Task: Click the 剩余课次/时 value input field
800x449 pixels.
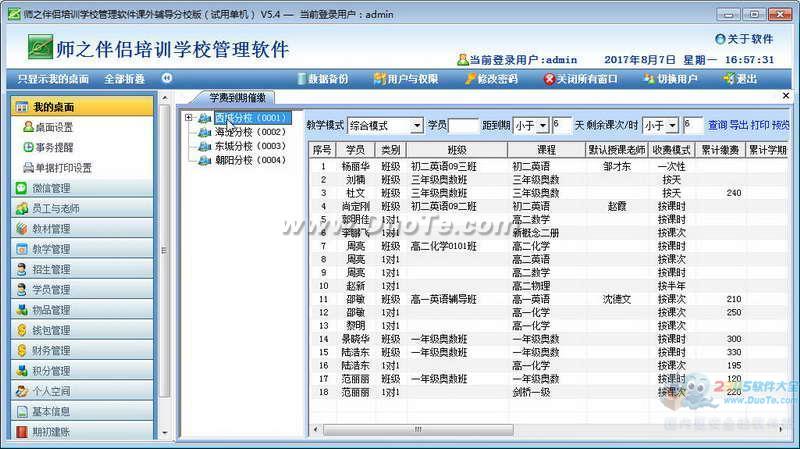Action: click(693, 126)
